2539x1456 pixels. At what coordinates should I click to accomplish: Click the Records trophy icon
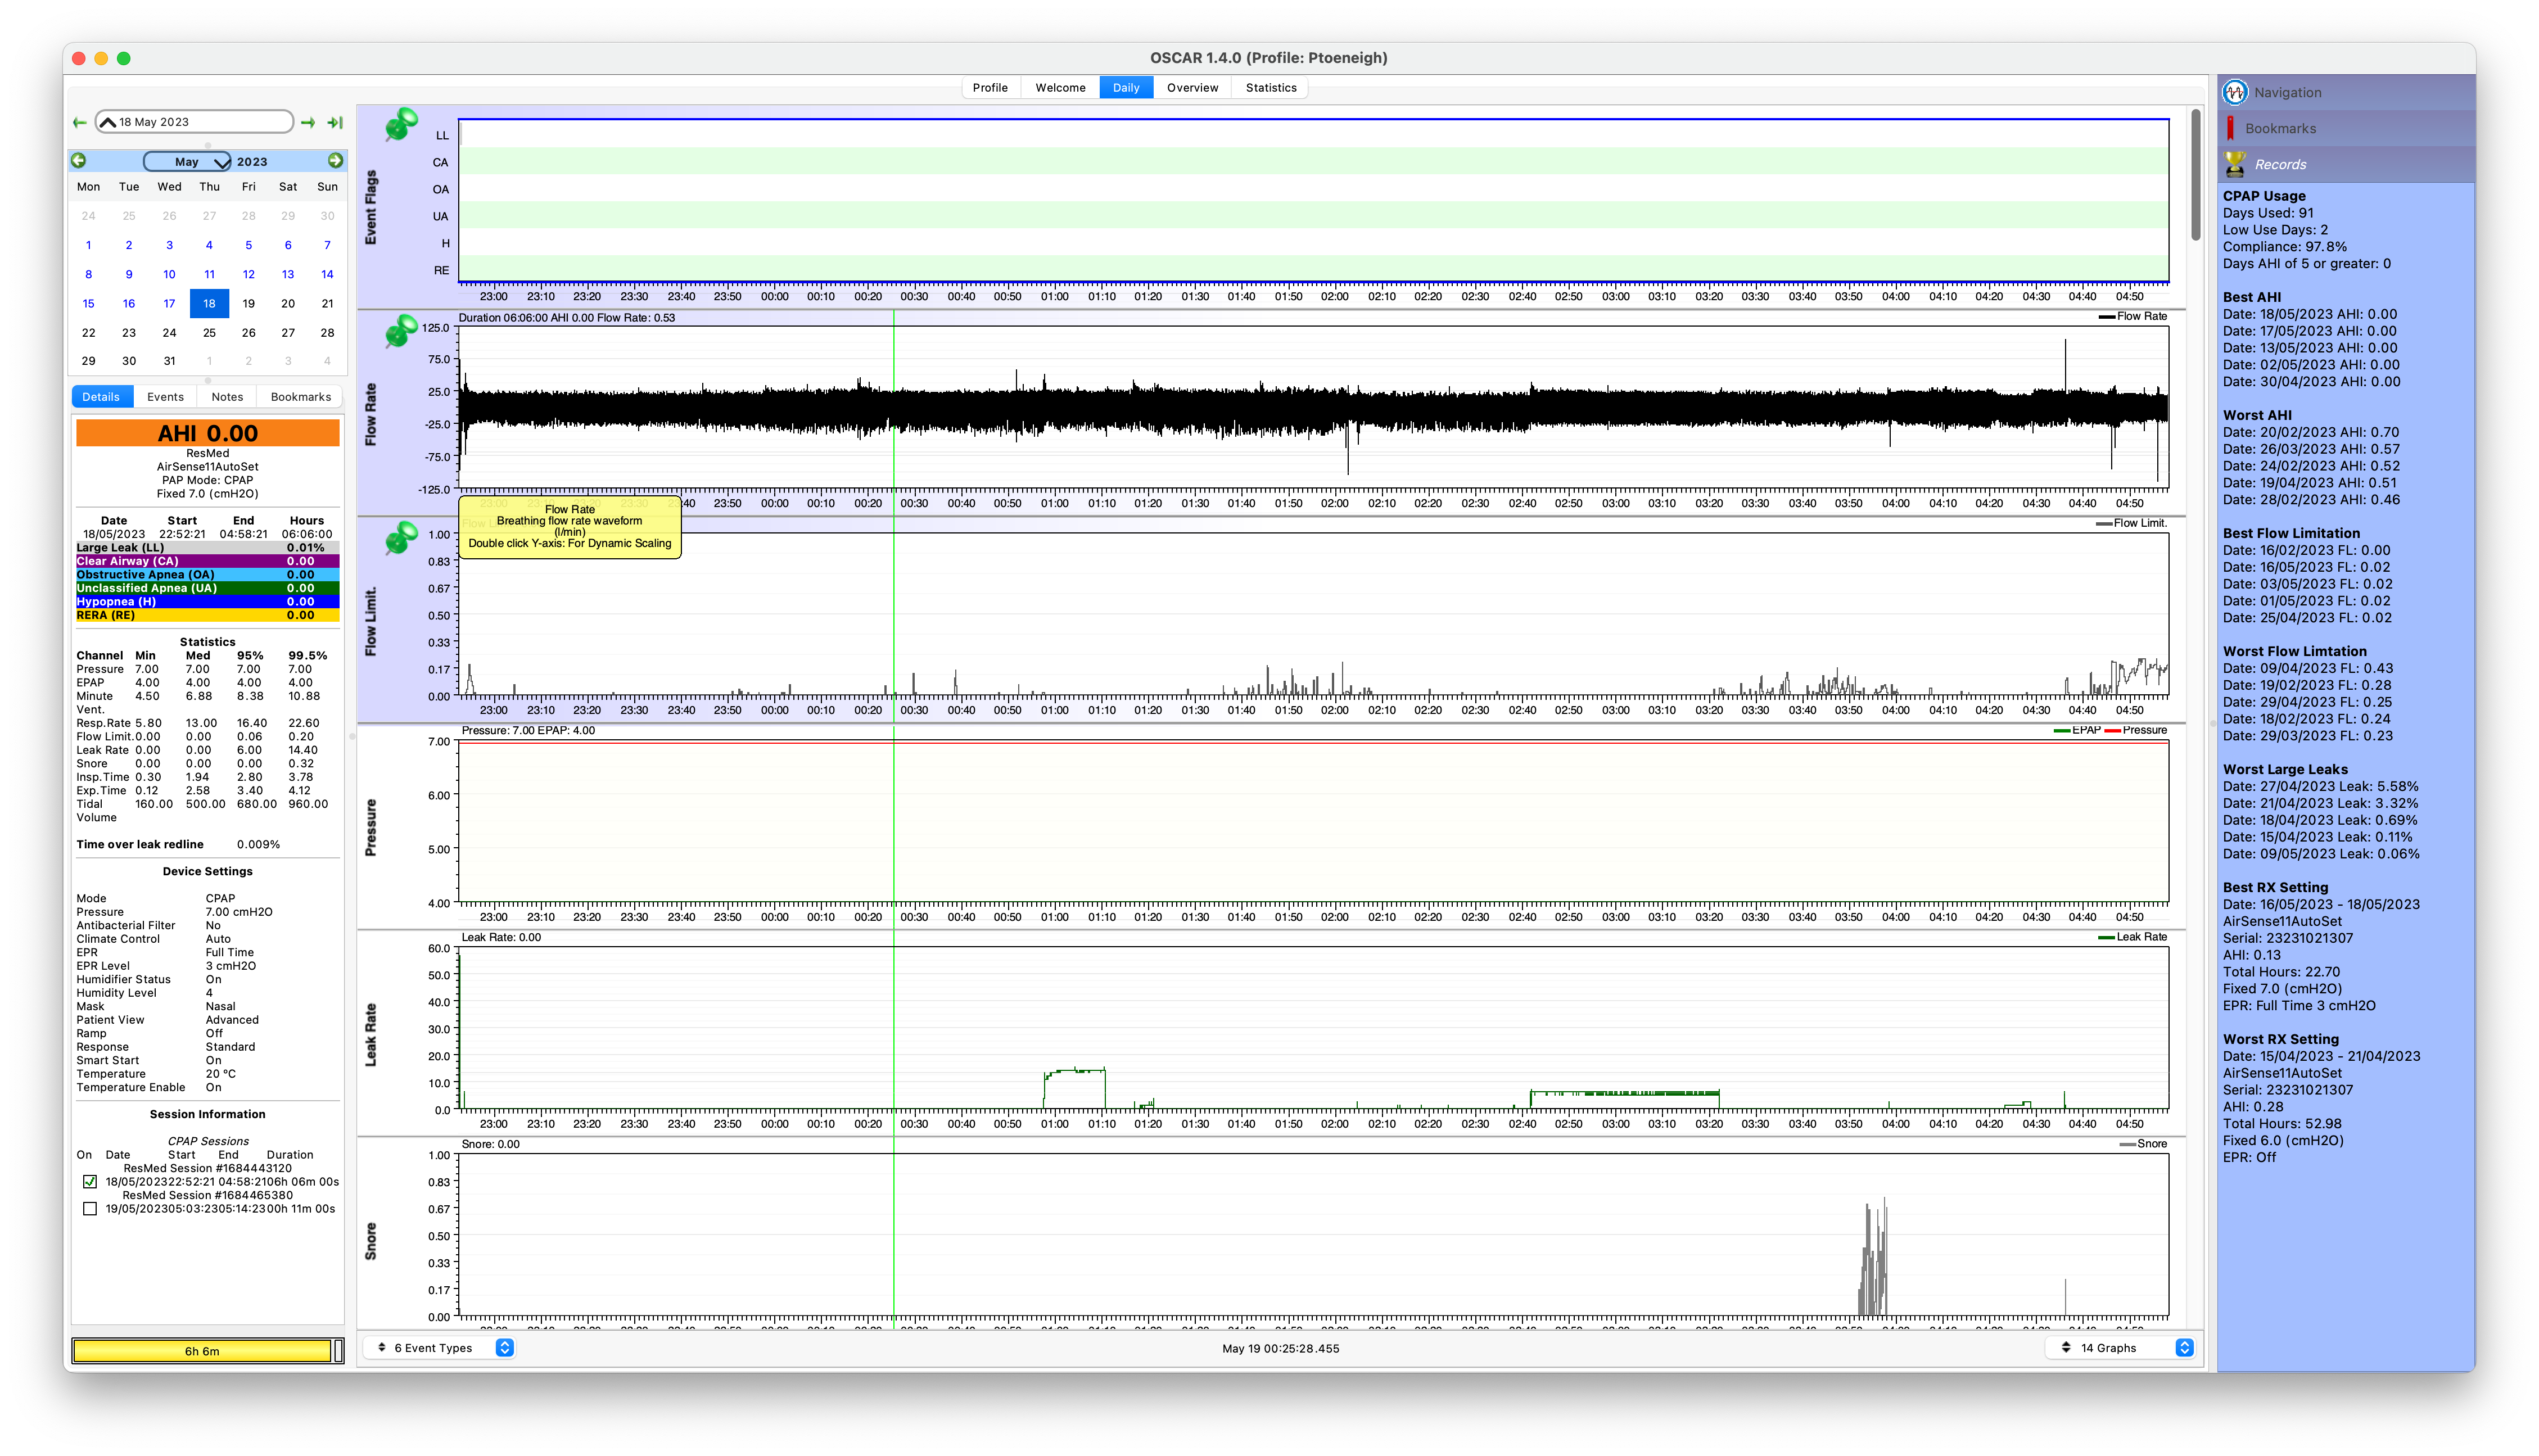coord(2235,165)
